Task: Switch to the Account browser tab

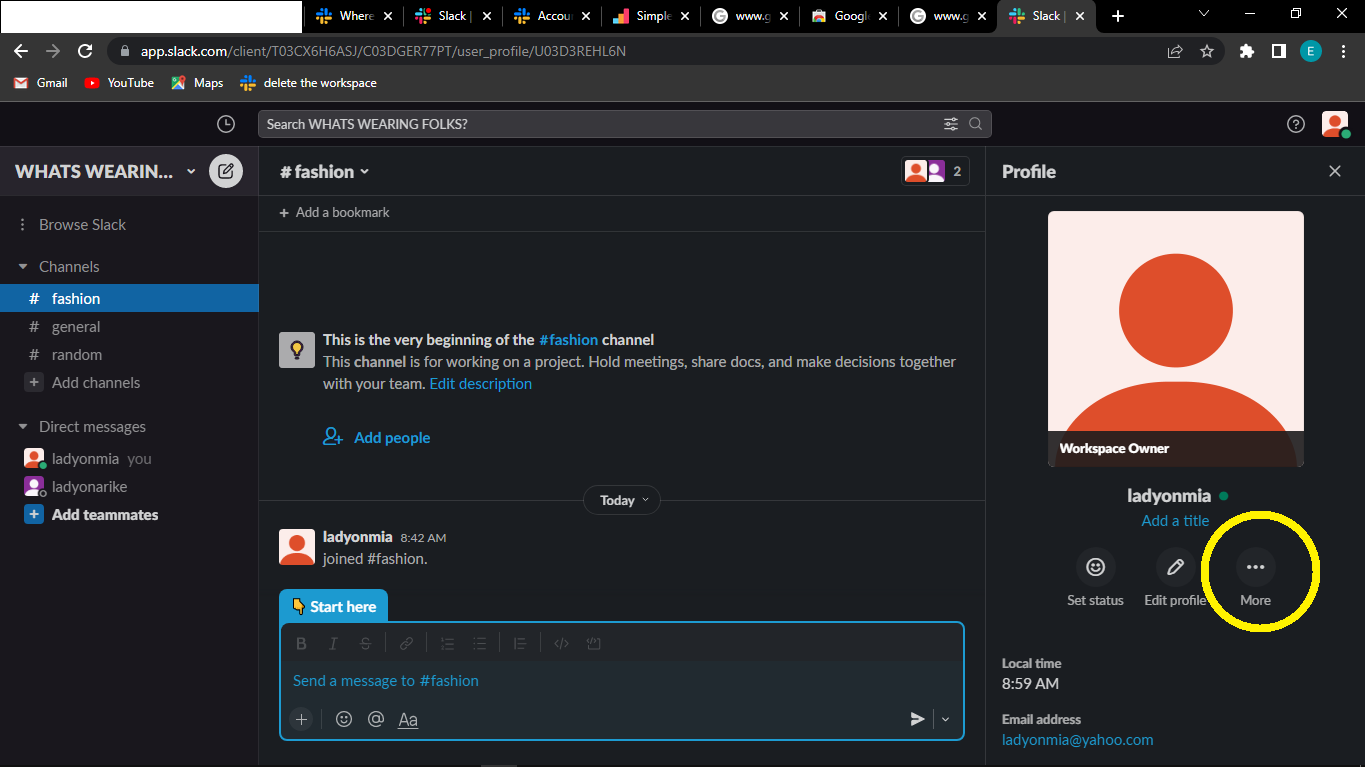Action: tap(552, 16)
